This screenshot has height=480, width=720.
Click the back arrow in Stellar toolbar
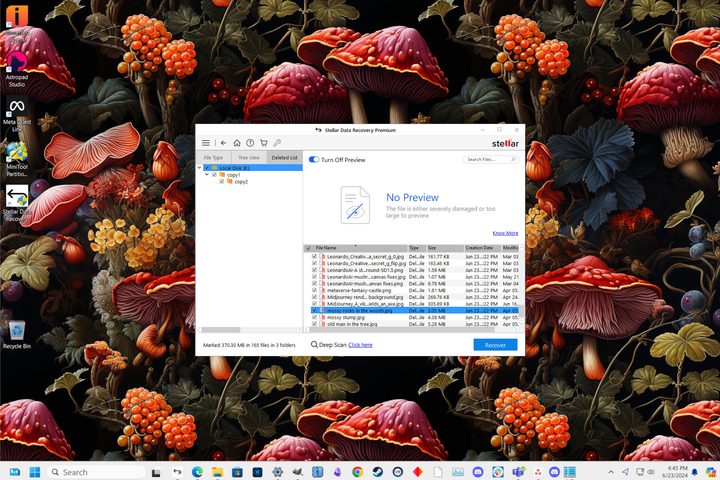[224, 143]
